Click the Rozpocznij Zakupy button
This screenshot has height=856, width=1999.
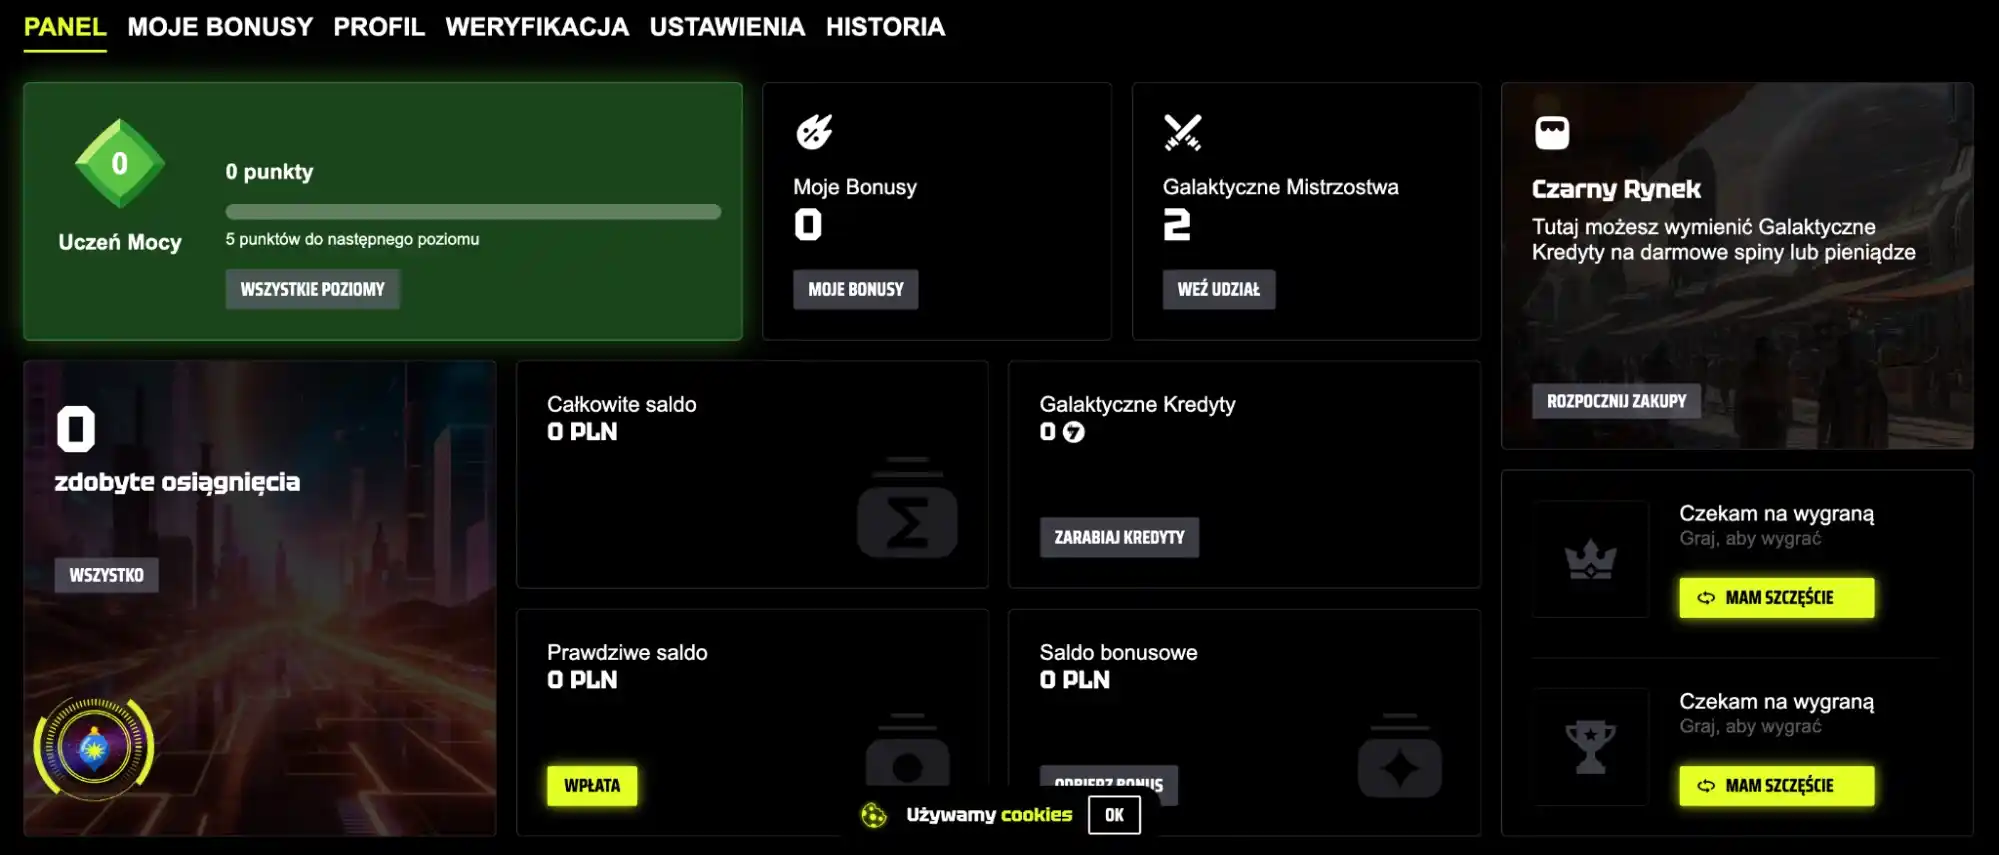(1616, 401)
